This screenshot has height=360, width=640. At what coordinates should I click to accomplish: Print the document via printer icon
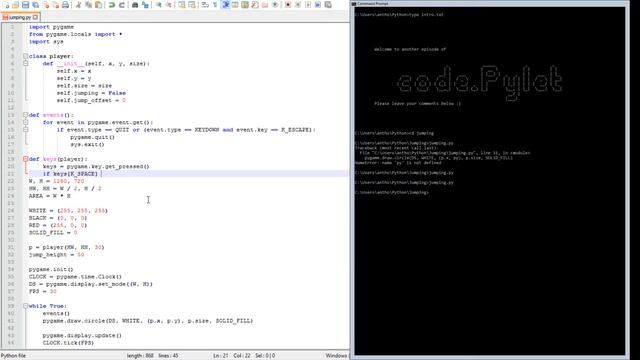click(65, 5)
